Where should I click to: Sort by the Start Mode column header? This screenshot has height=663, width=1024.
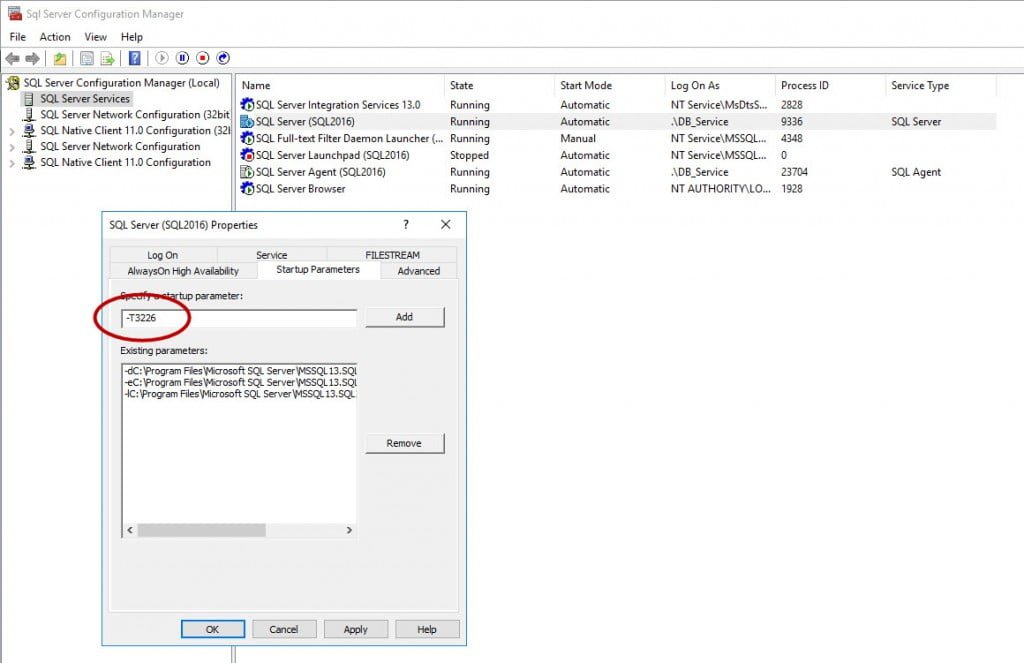[x=609, y=86]
